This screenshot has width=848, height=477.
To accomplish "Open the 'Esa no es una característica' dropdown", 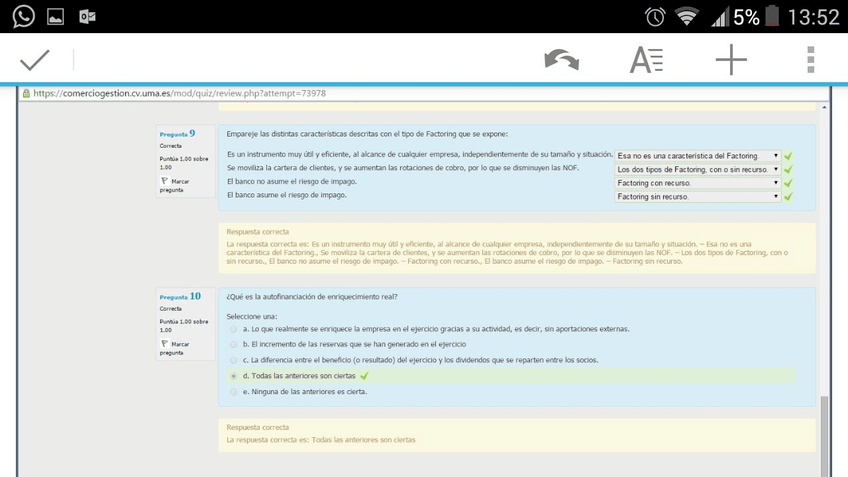I will click(697, 156).
